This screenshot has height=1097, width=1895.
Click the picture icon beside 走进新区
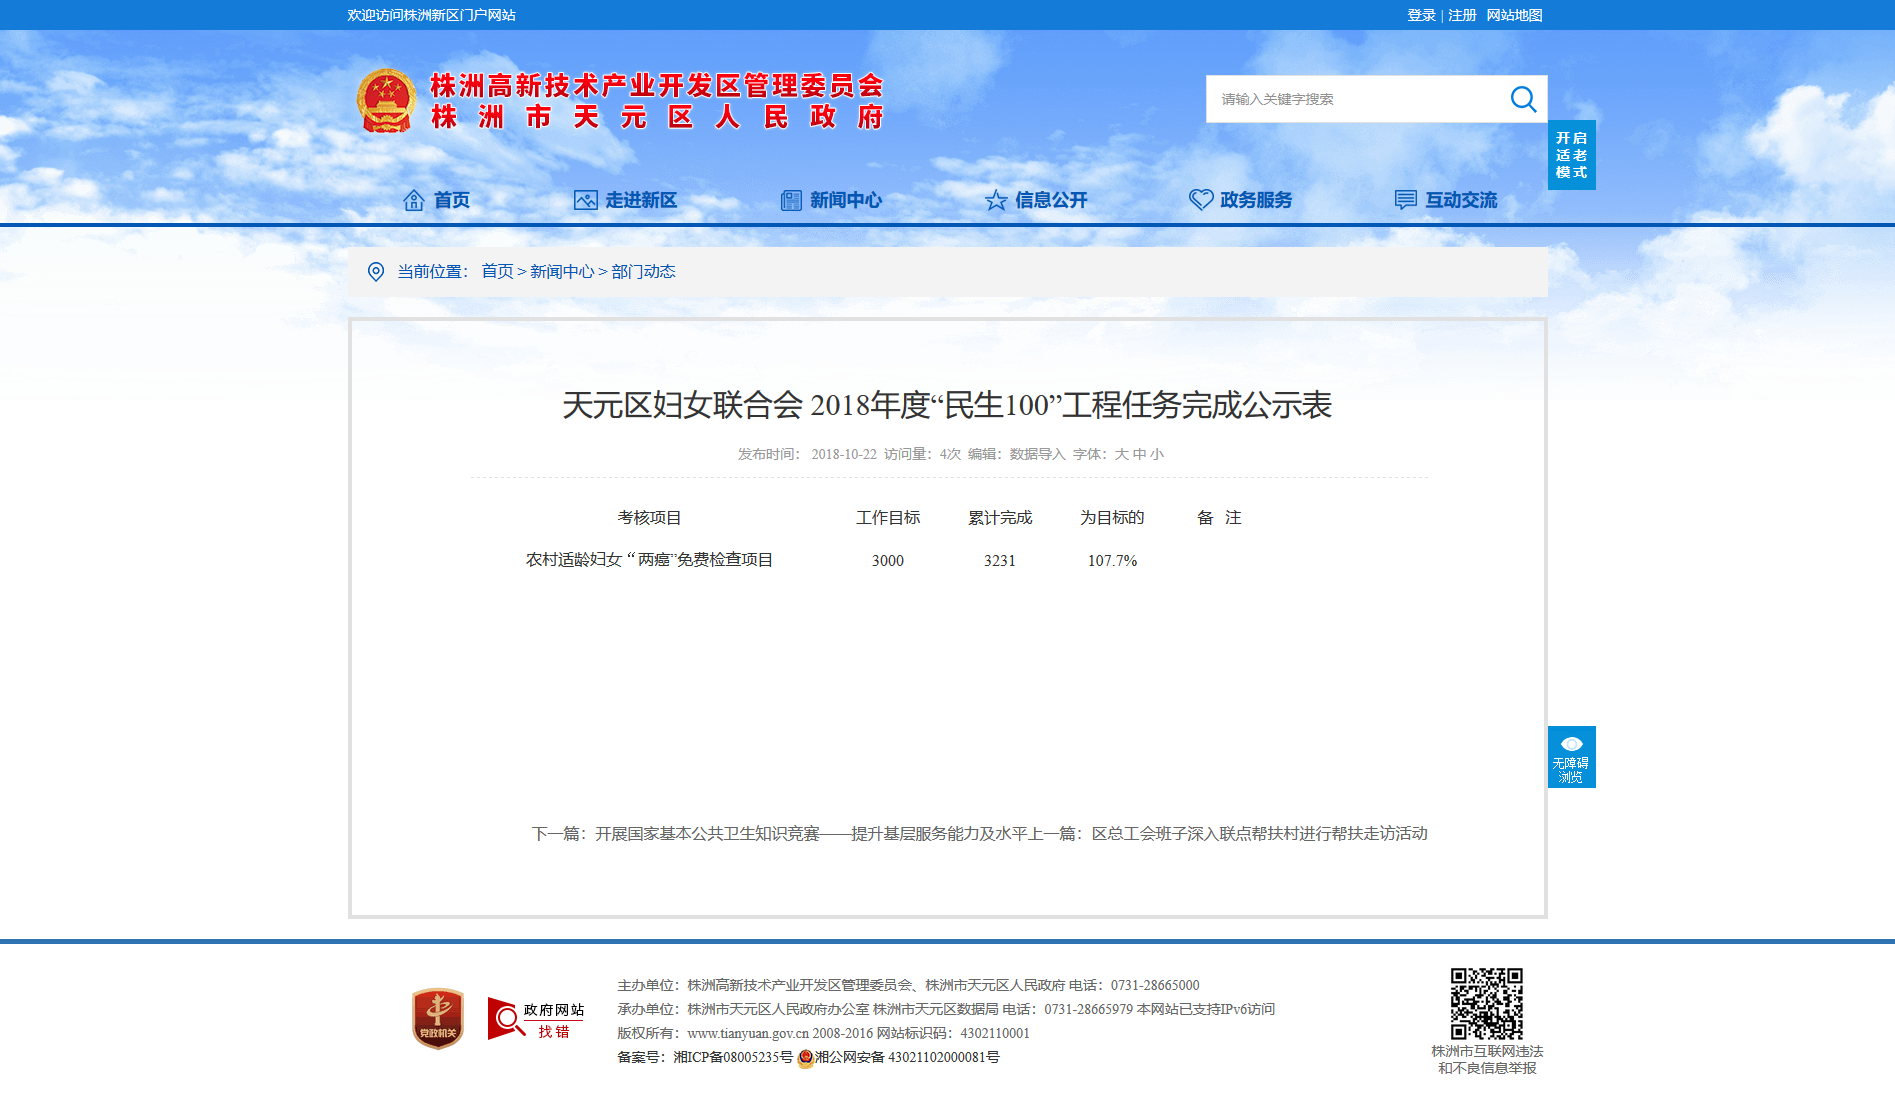tap(586, 200)
